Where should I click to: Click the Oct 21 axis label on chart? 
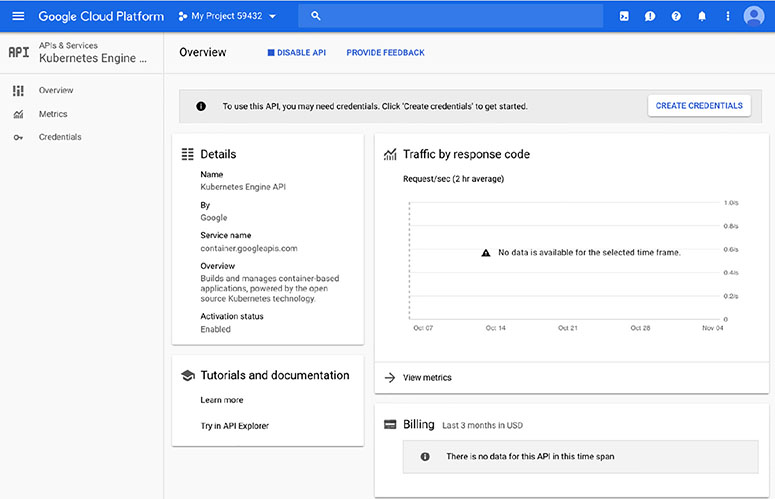pyautogui.click(x=568, y=328)
